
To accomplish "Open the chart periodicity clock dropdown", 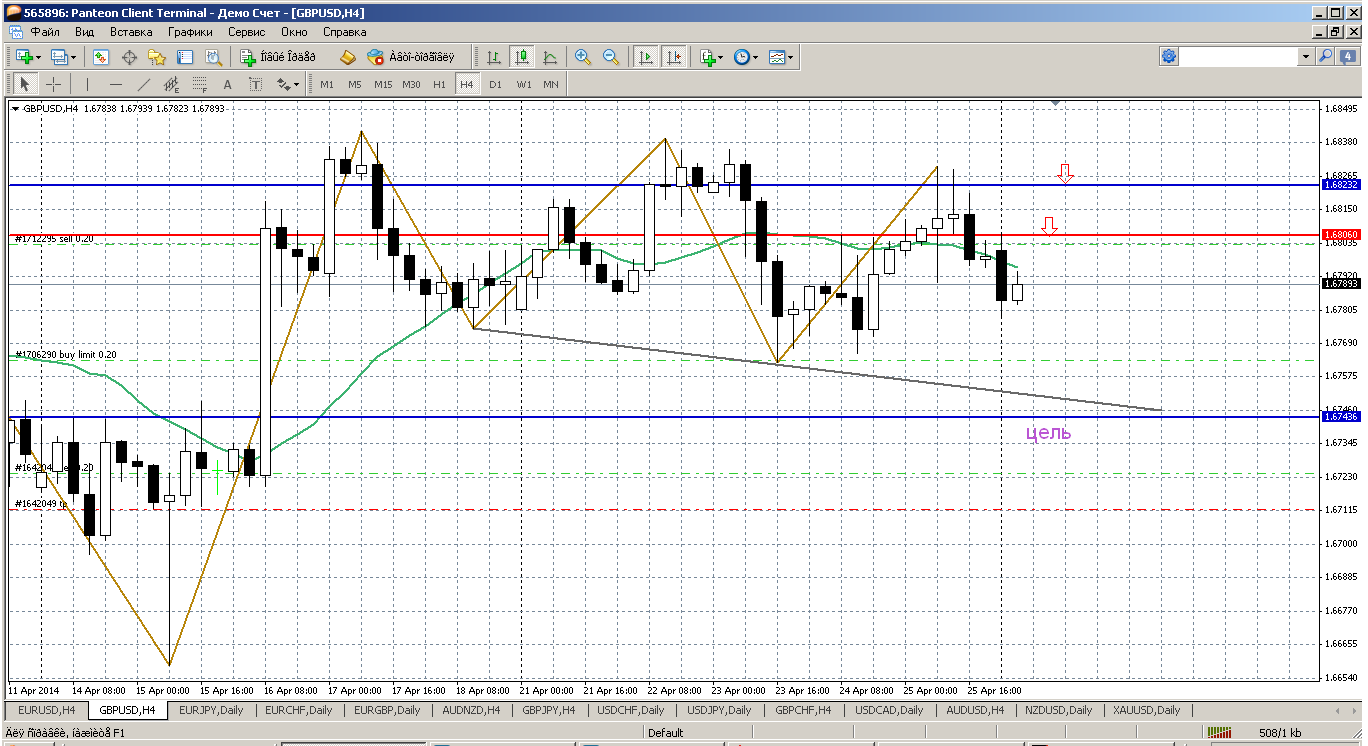I will click(746, 57).
